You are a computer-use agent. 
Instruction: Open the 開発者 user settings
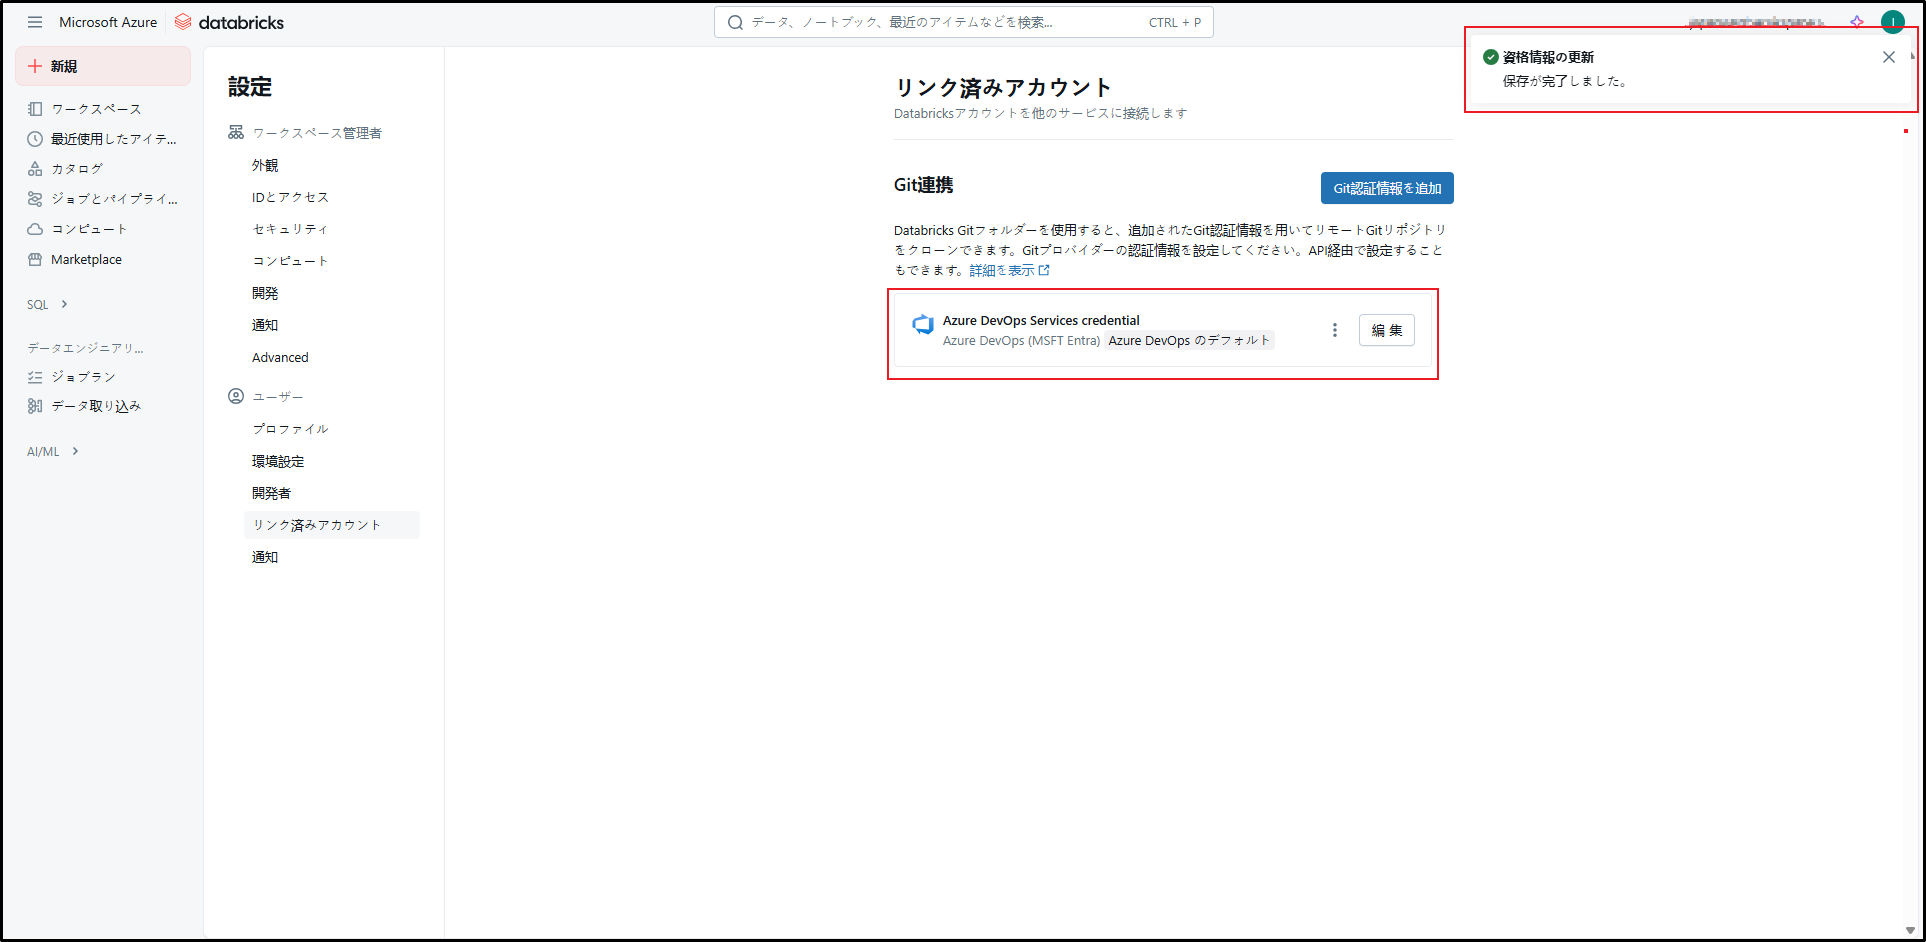coord(271,493)
